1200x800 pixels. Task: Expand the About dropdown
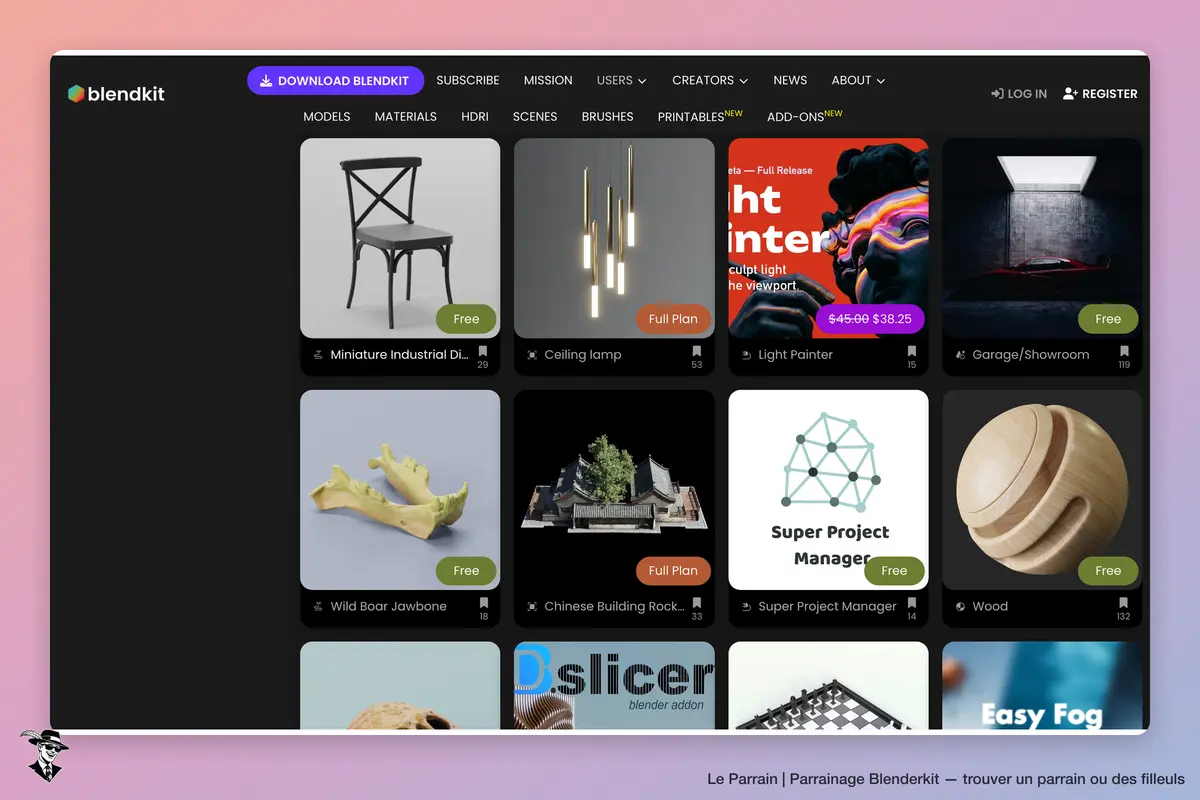click(858, 80)
